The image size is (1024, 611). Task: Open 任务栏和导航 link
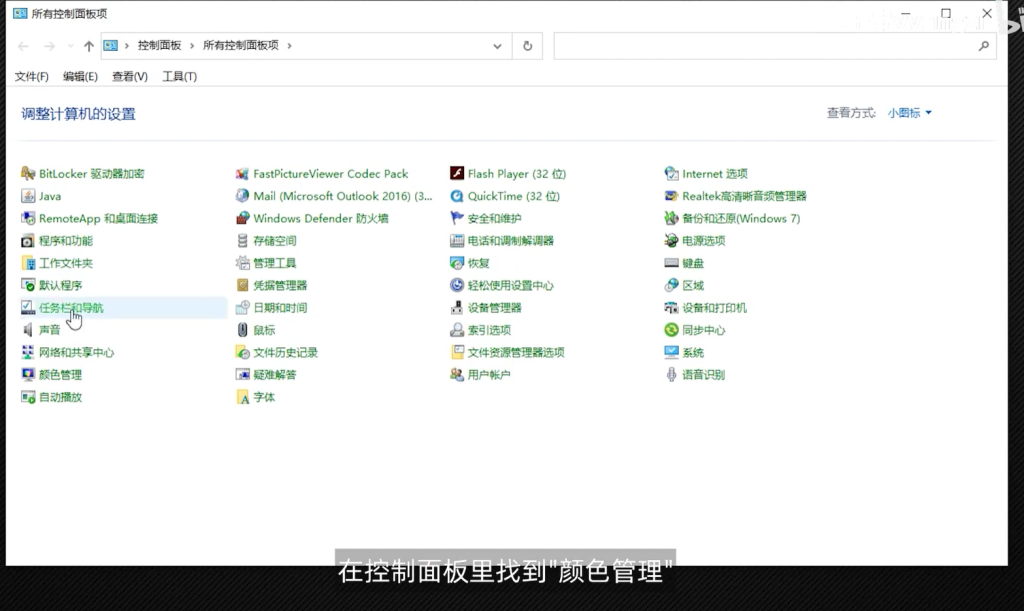click(71, 307)
